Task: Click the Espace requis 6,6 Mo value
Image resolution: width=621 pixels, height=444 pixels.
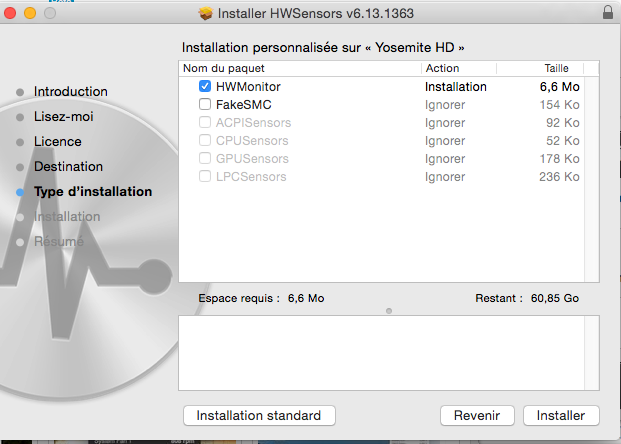Action: tap(306, 298)
